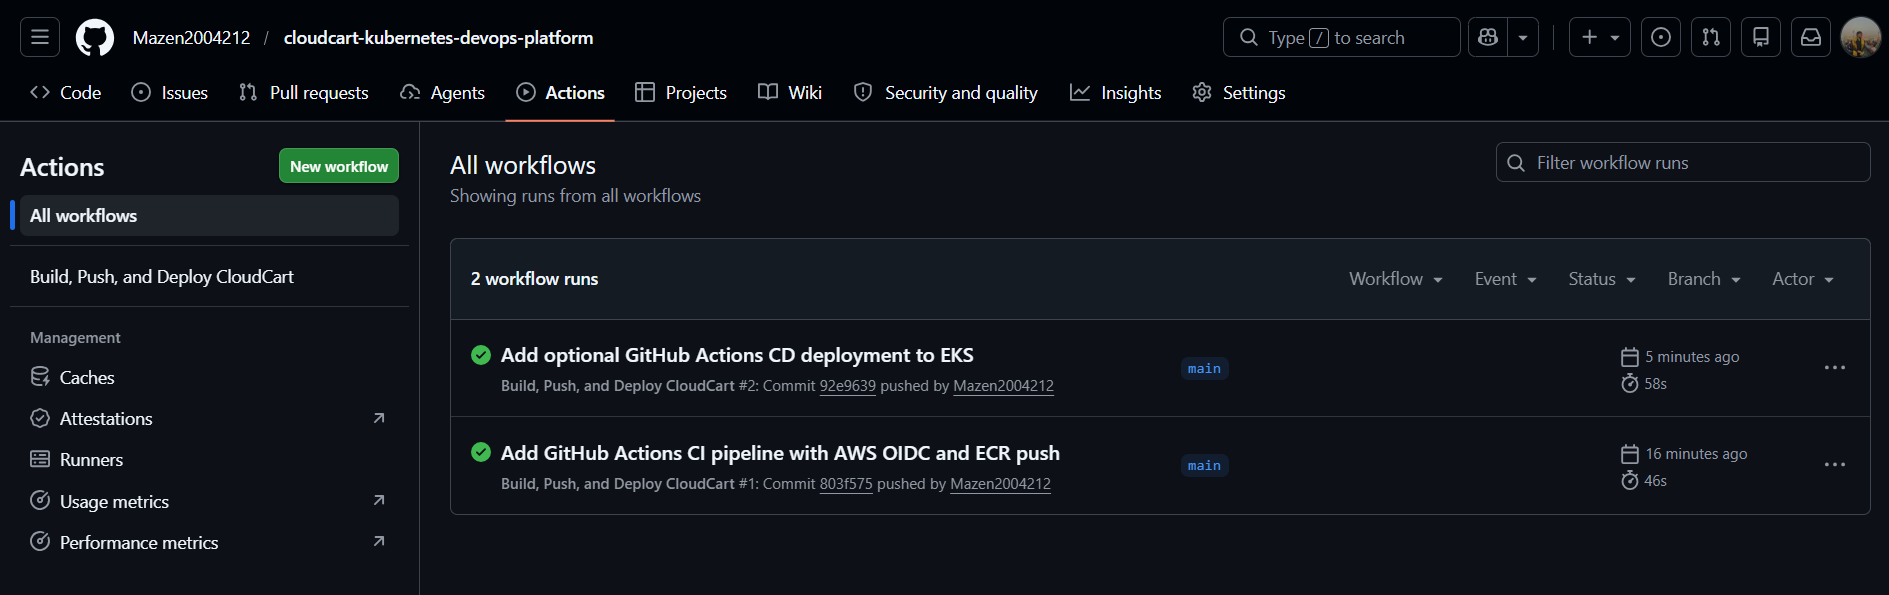Switch to the Projects tab
This screenshot has width=1889, height=595.
681,93
